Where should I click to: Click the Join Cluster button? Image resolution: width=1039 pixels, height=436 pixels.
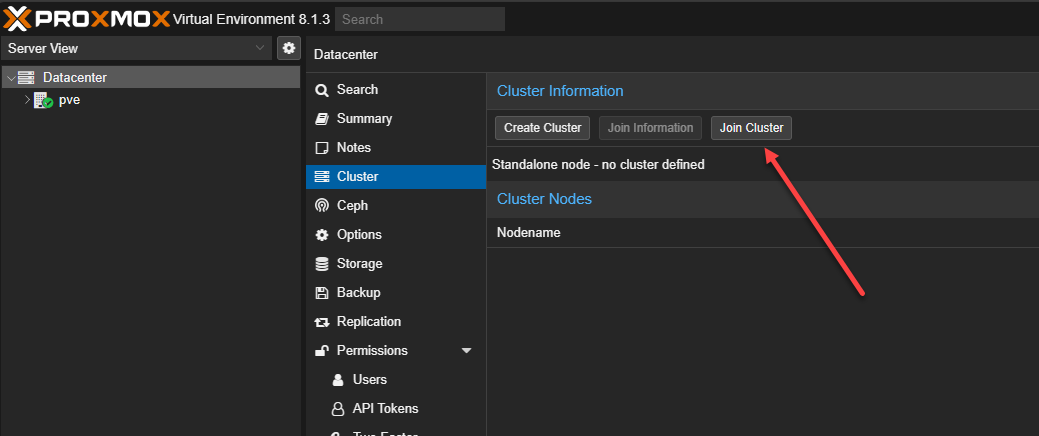click(751, 128)
